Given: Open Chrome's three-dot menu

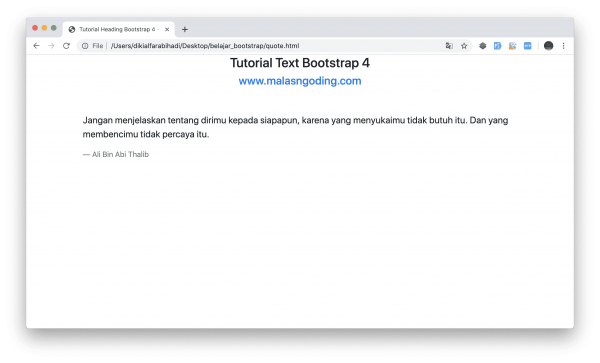Looking at the screenshot, I should tap(563, 46).
